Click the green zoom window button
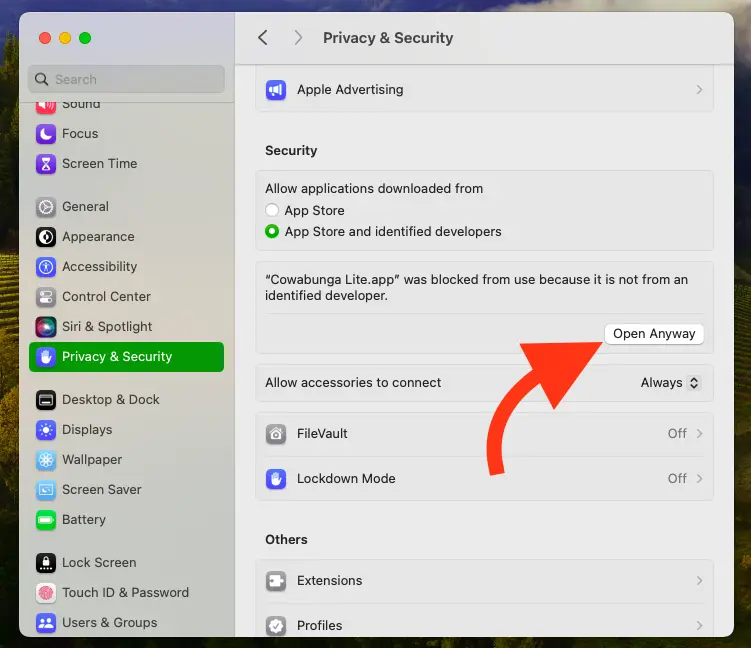This screenshot has width=751, height=648. click(x=85, y=38)
